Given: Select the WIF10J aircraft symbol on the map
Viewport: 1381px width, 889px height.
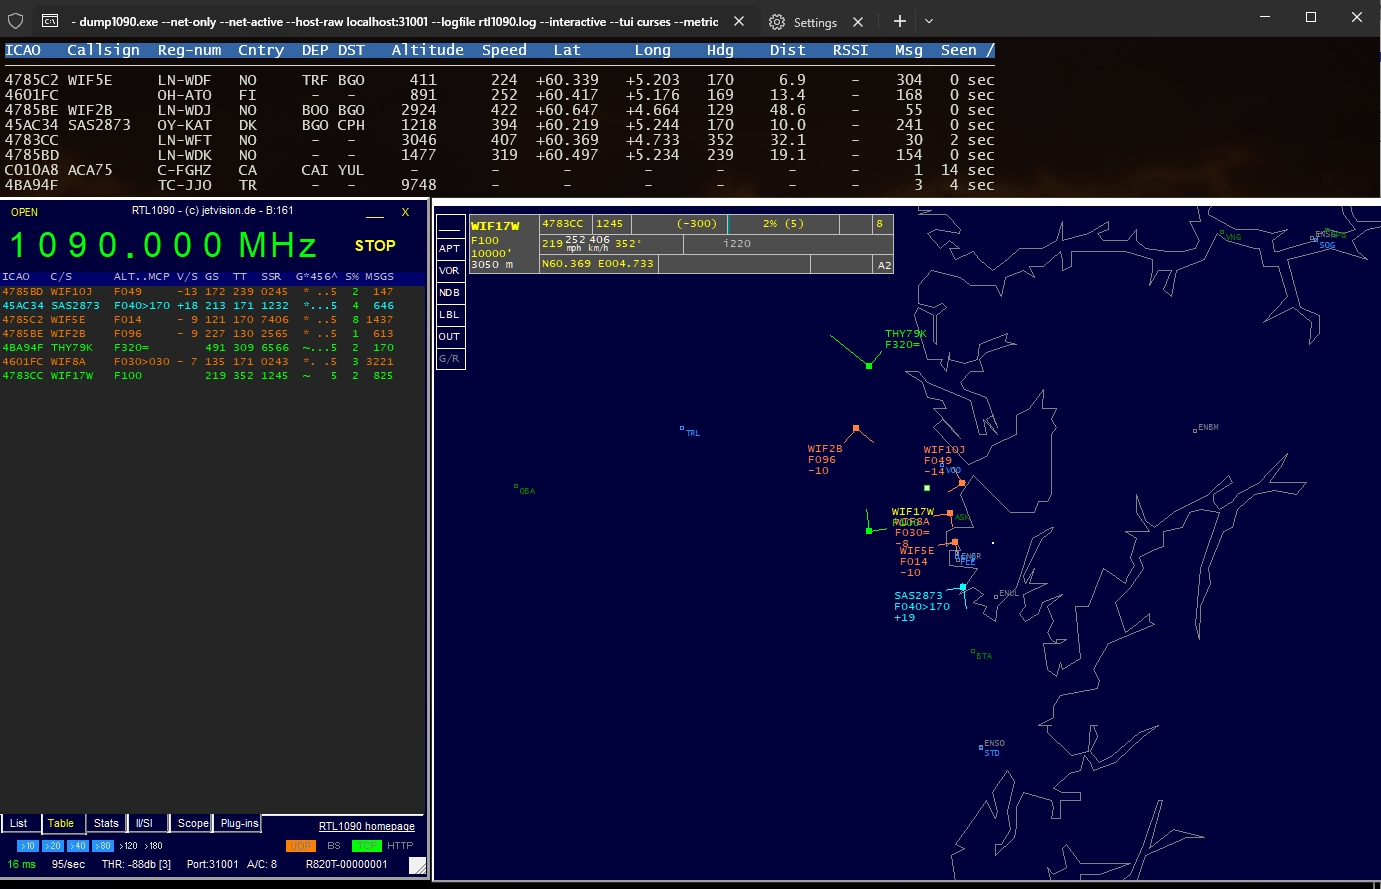Looking at the screenshot, I should tap(962, 483).
